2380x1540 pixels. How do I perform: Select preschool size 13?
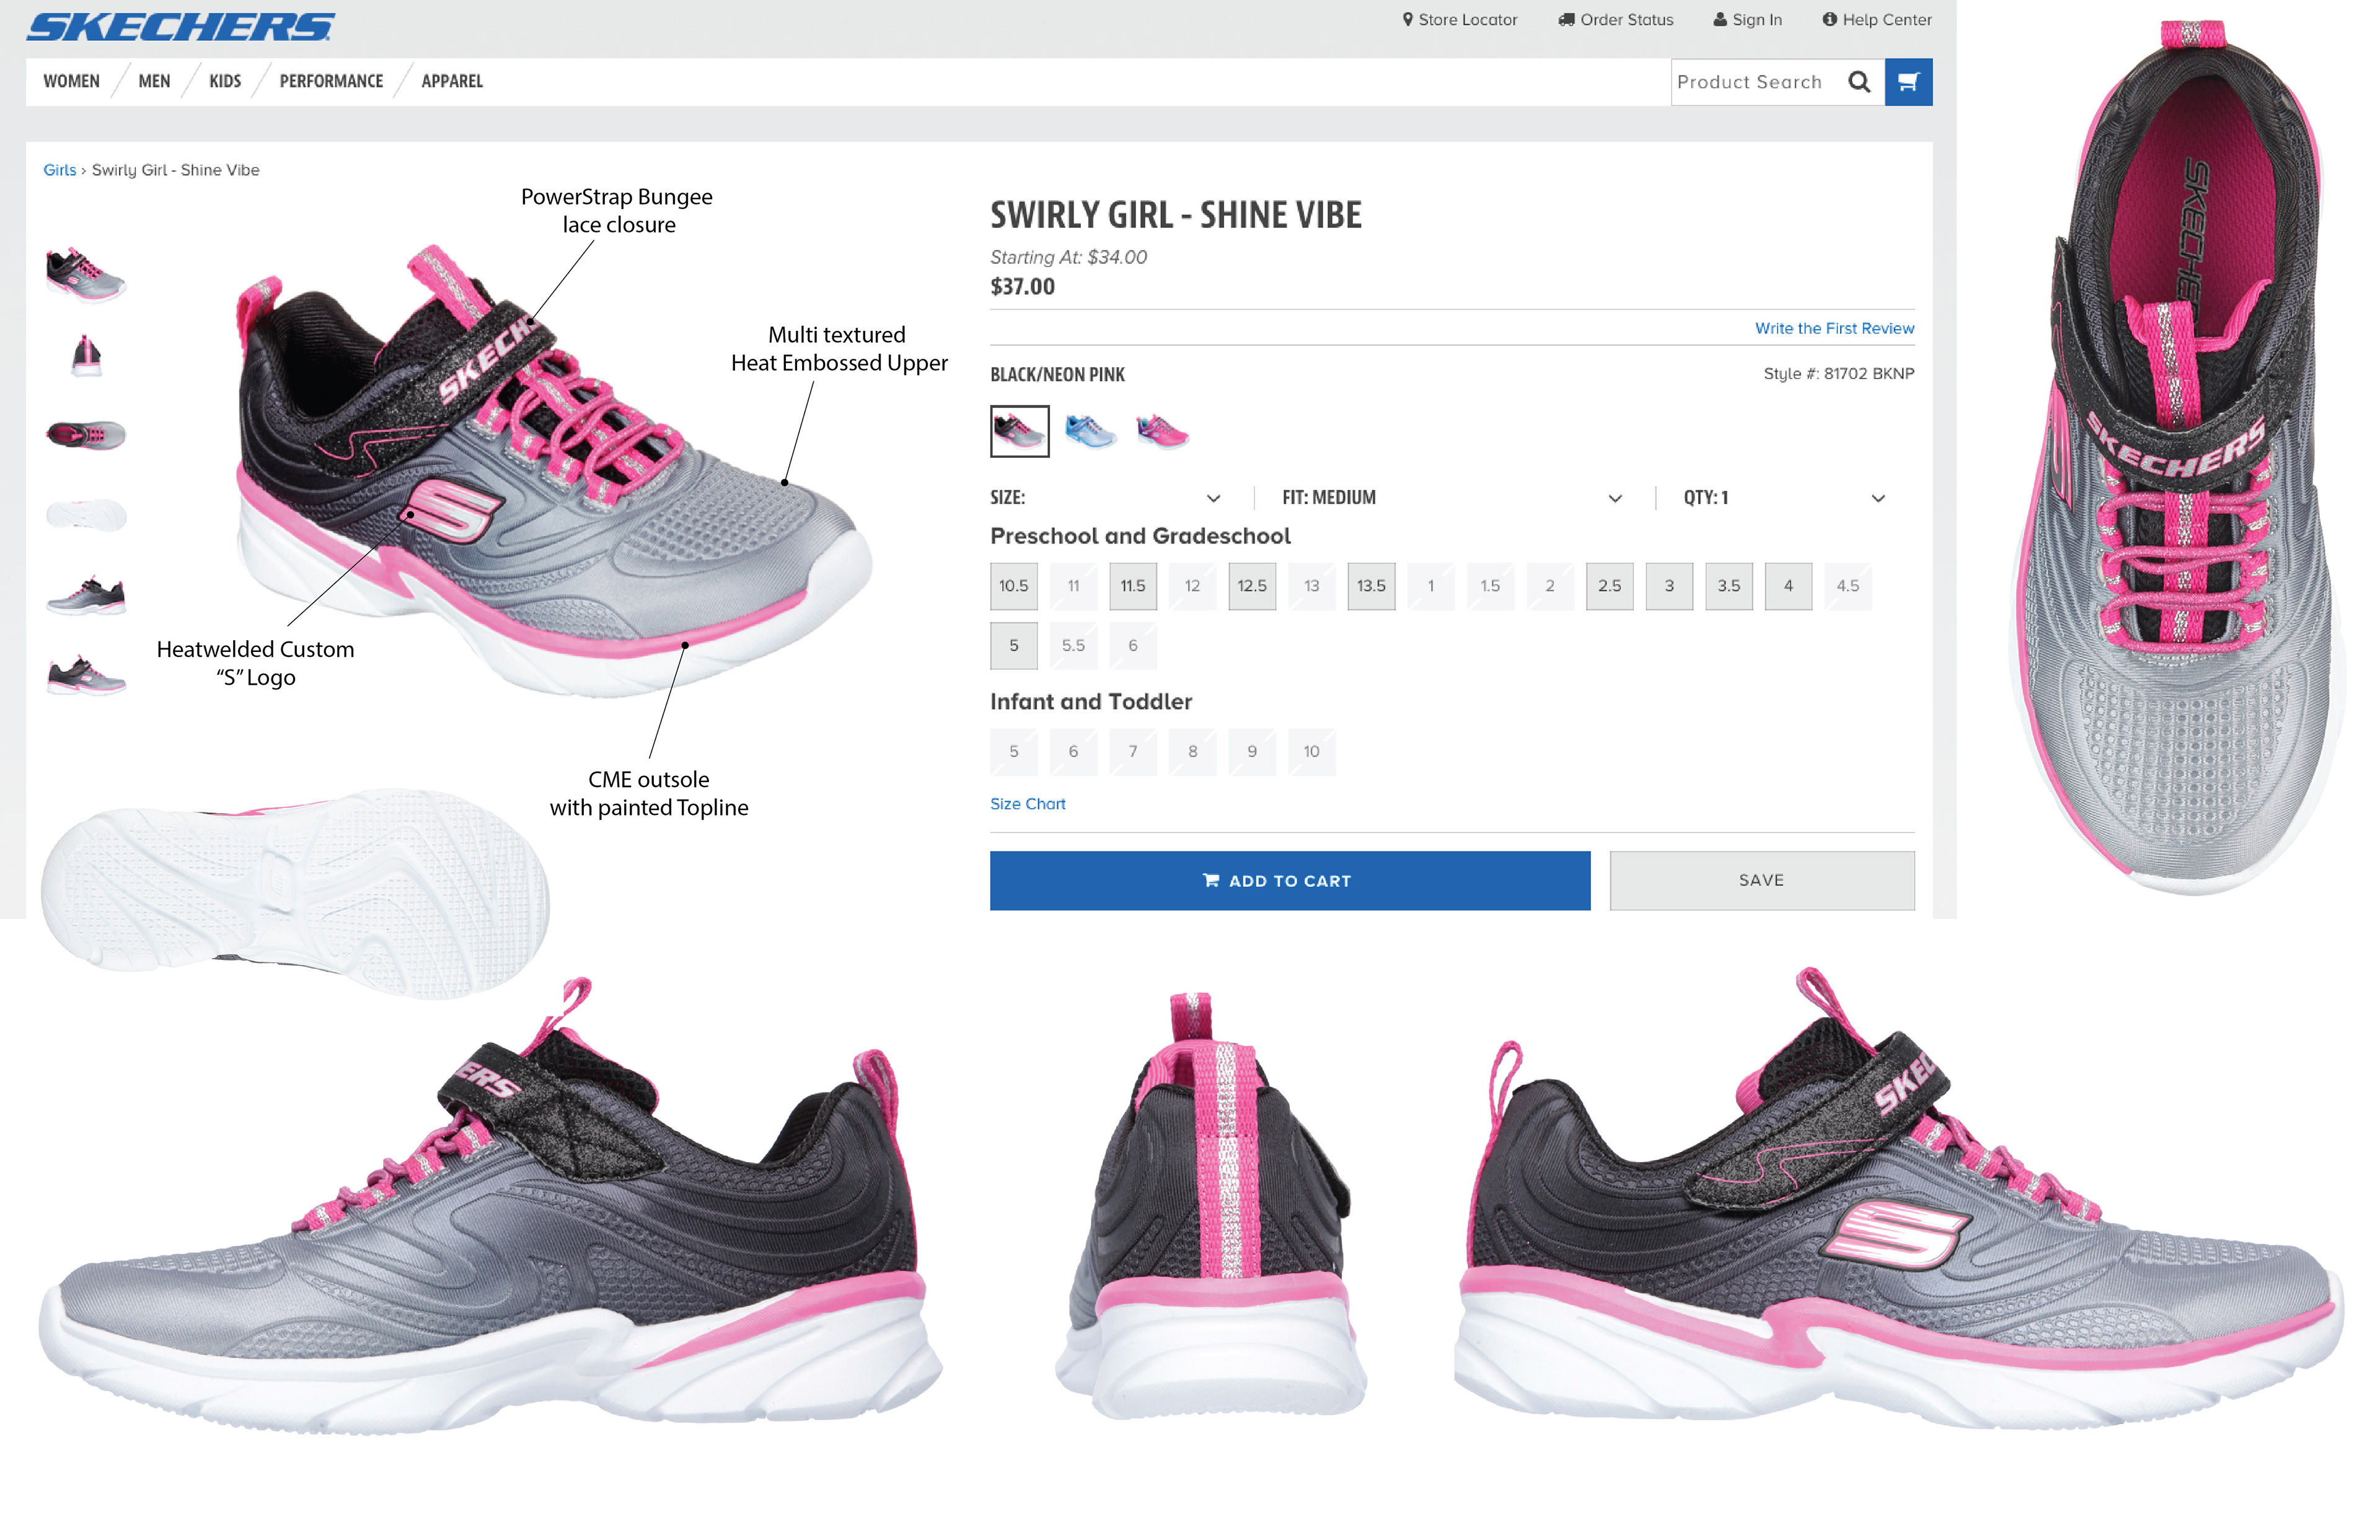pyautogui.click(x=1311, y=586)
